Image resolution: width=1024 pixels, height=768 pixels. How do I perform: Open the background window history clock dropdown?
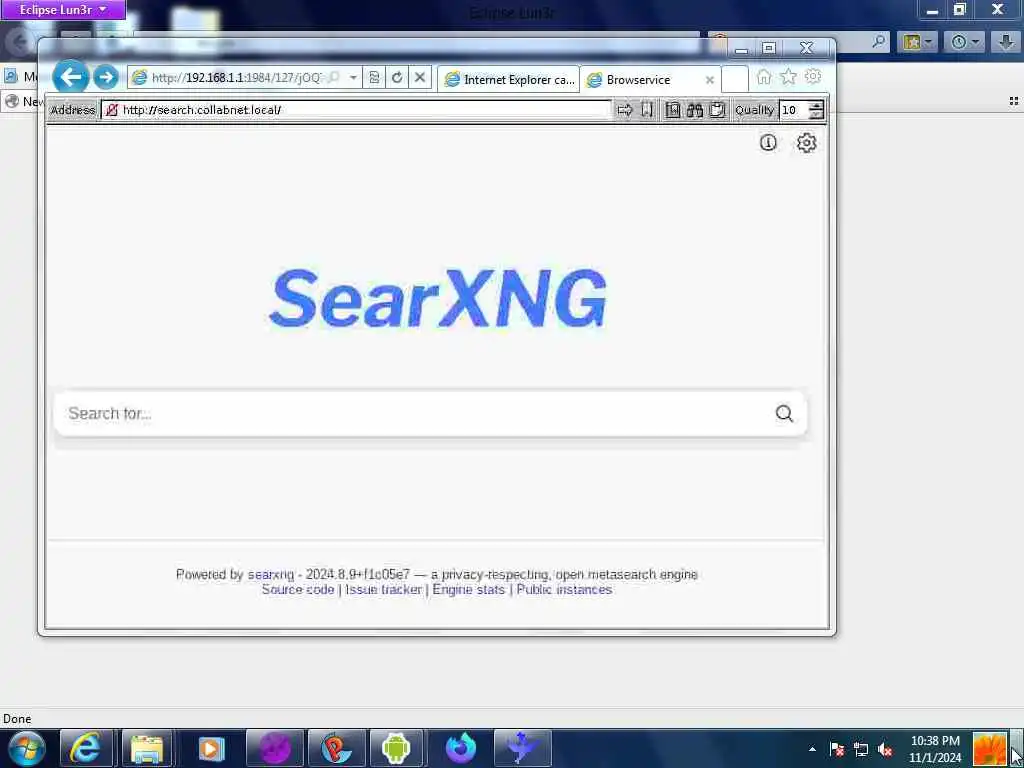click(x=964, y=42)
